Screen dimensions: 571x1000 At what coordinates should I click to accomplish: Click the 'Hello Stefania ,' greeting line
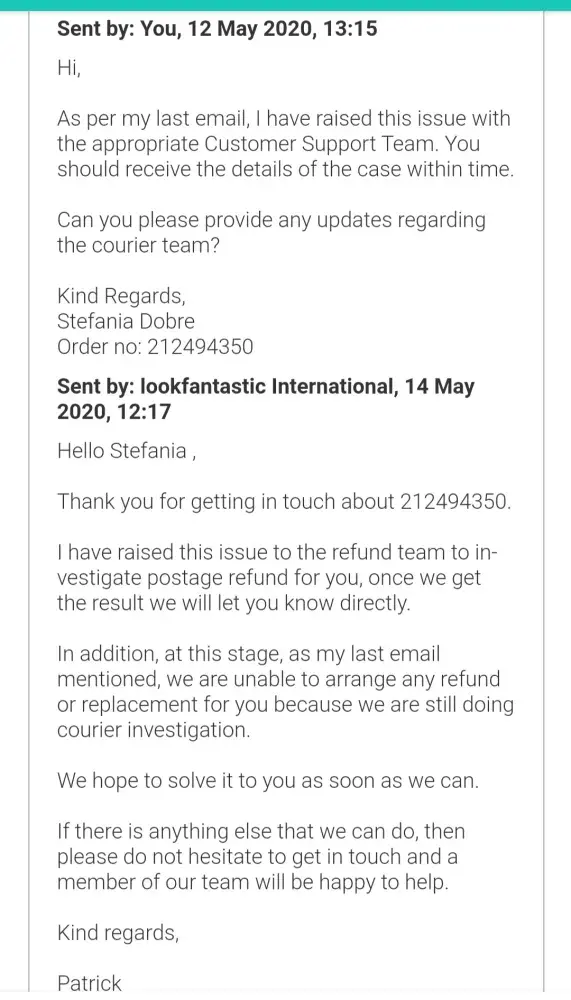pos(128,452)
